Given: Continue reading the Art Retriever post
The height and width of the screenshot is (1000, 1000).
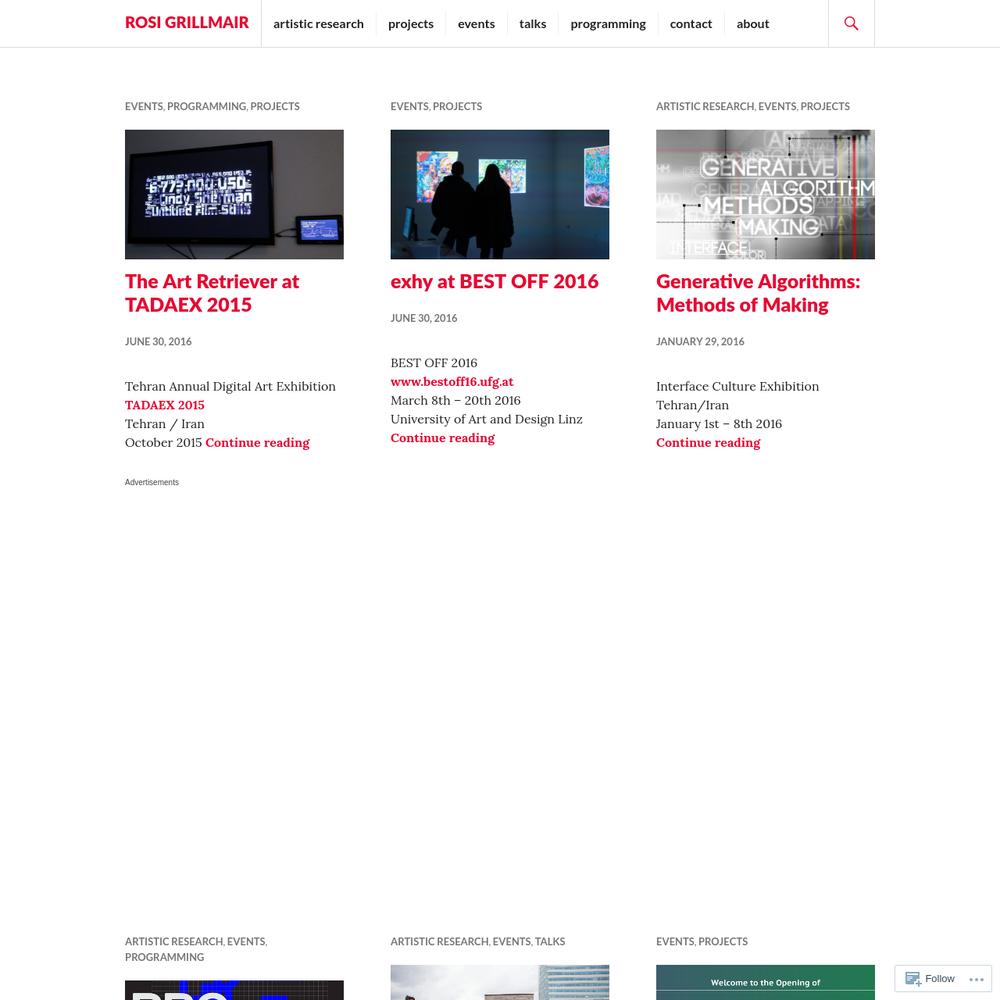Looking at the screenshot, I should pos(257,443).
